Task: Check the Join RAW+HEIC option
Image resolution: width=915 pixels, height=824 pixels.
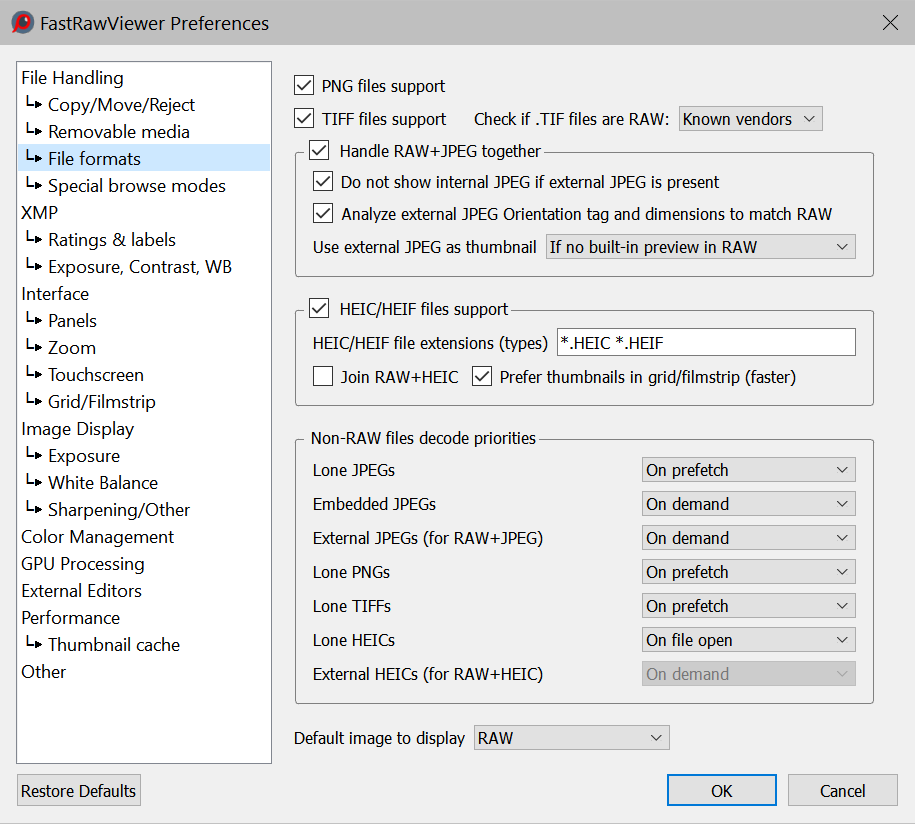Action: click(323, 377)
